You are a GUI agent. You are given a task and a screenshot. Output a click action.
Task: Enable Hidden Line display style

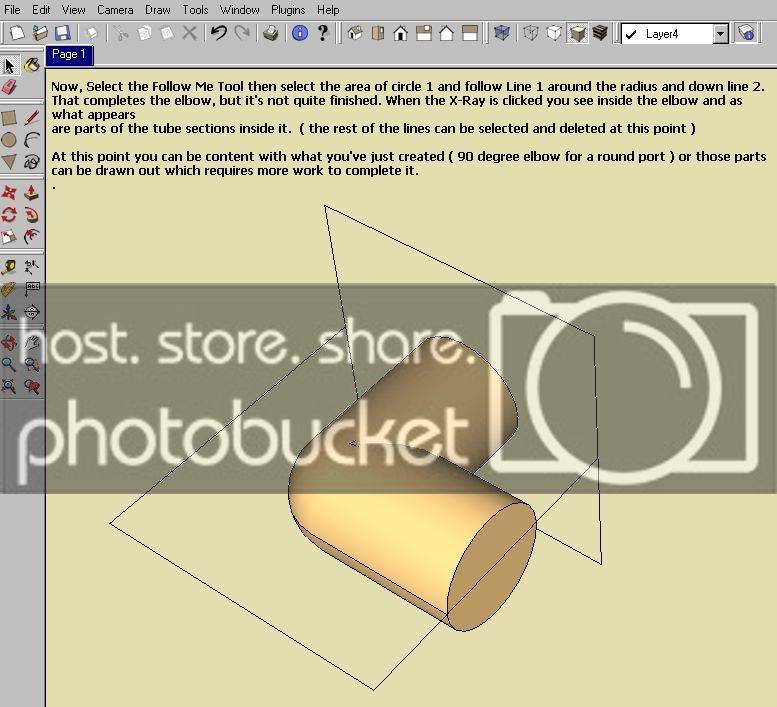coord(554,33)
